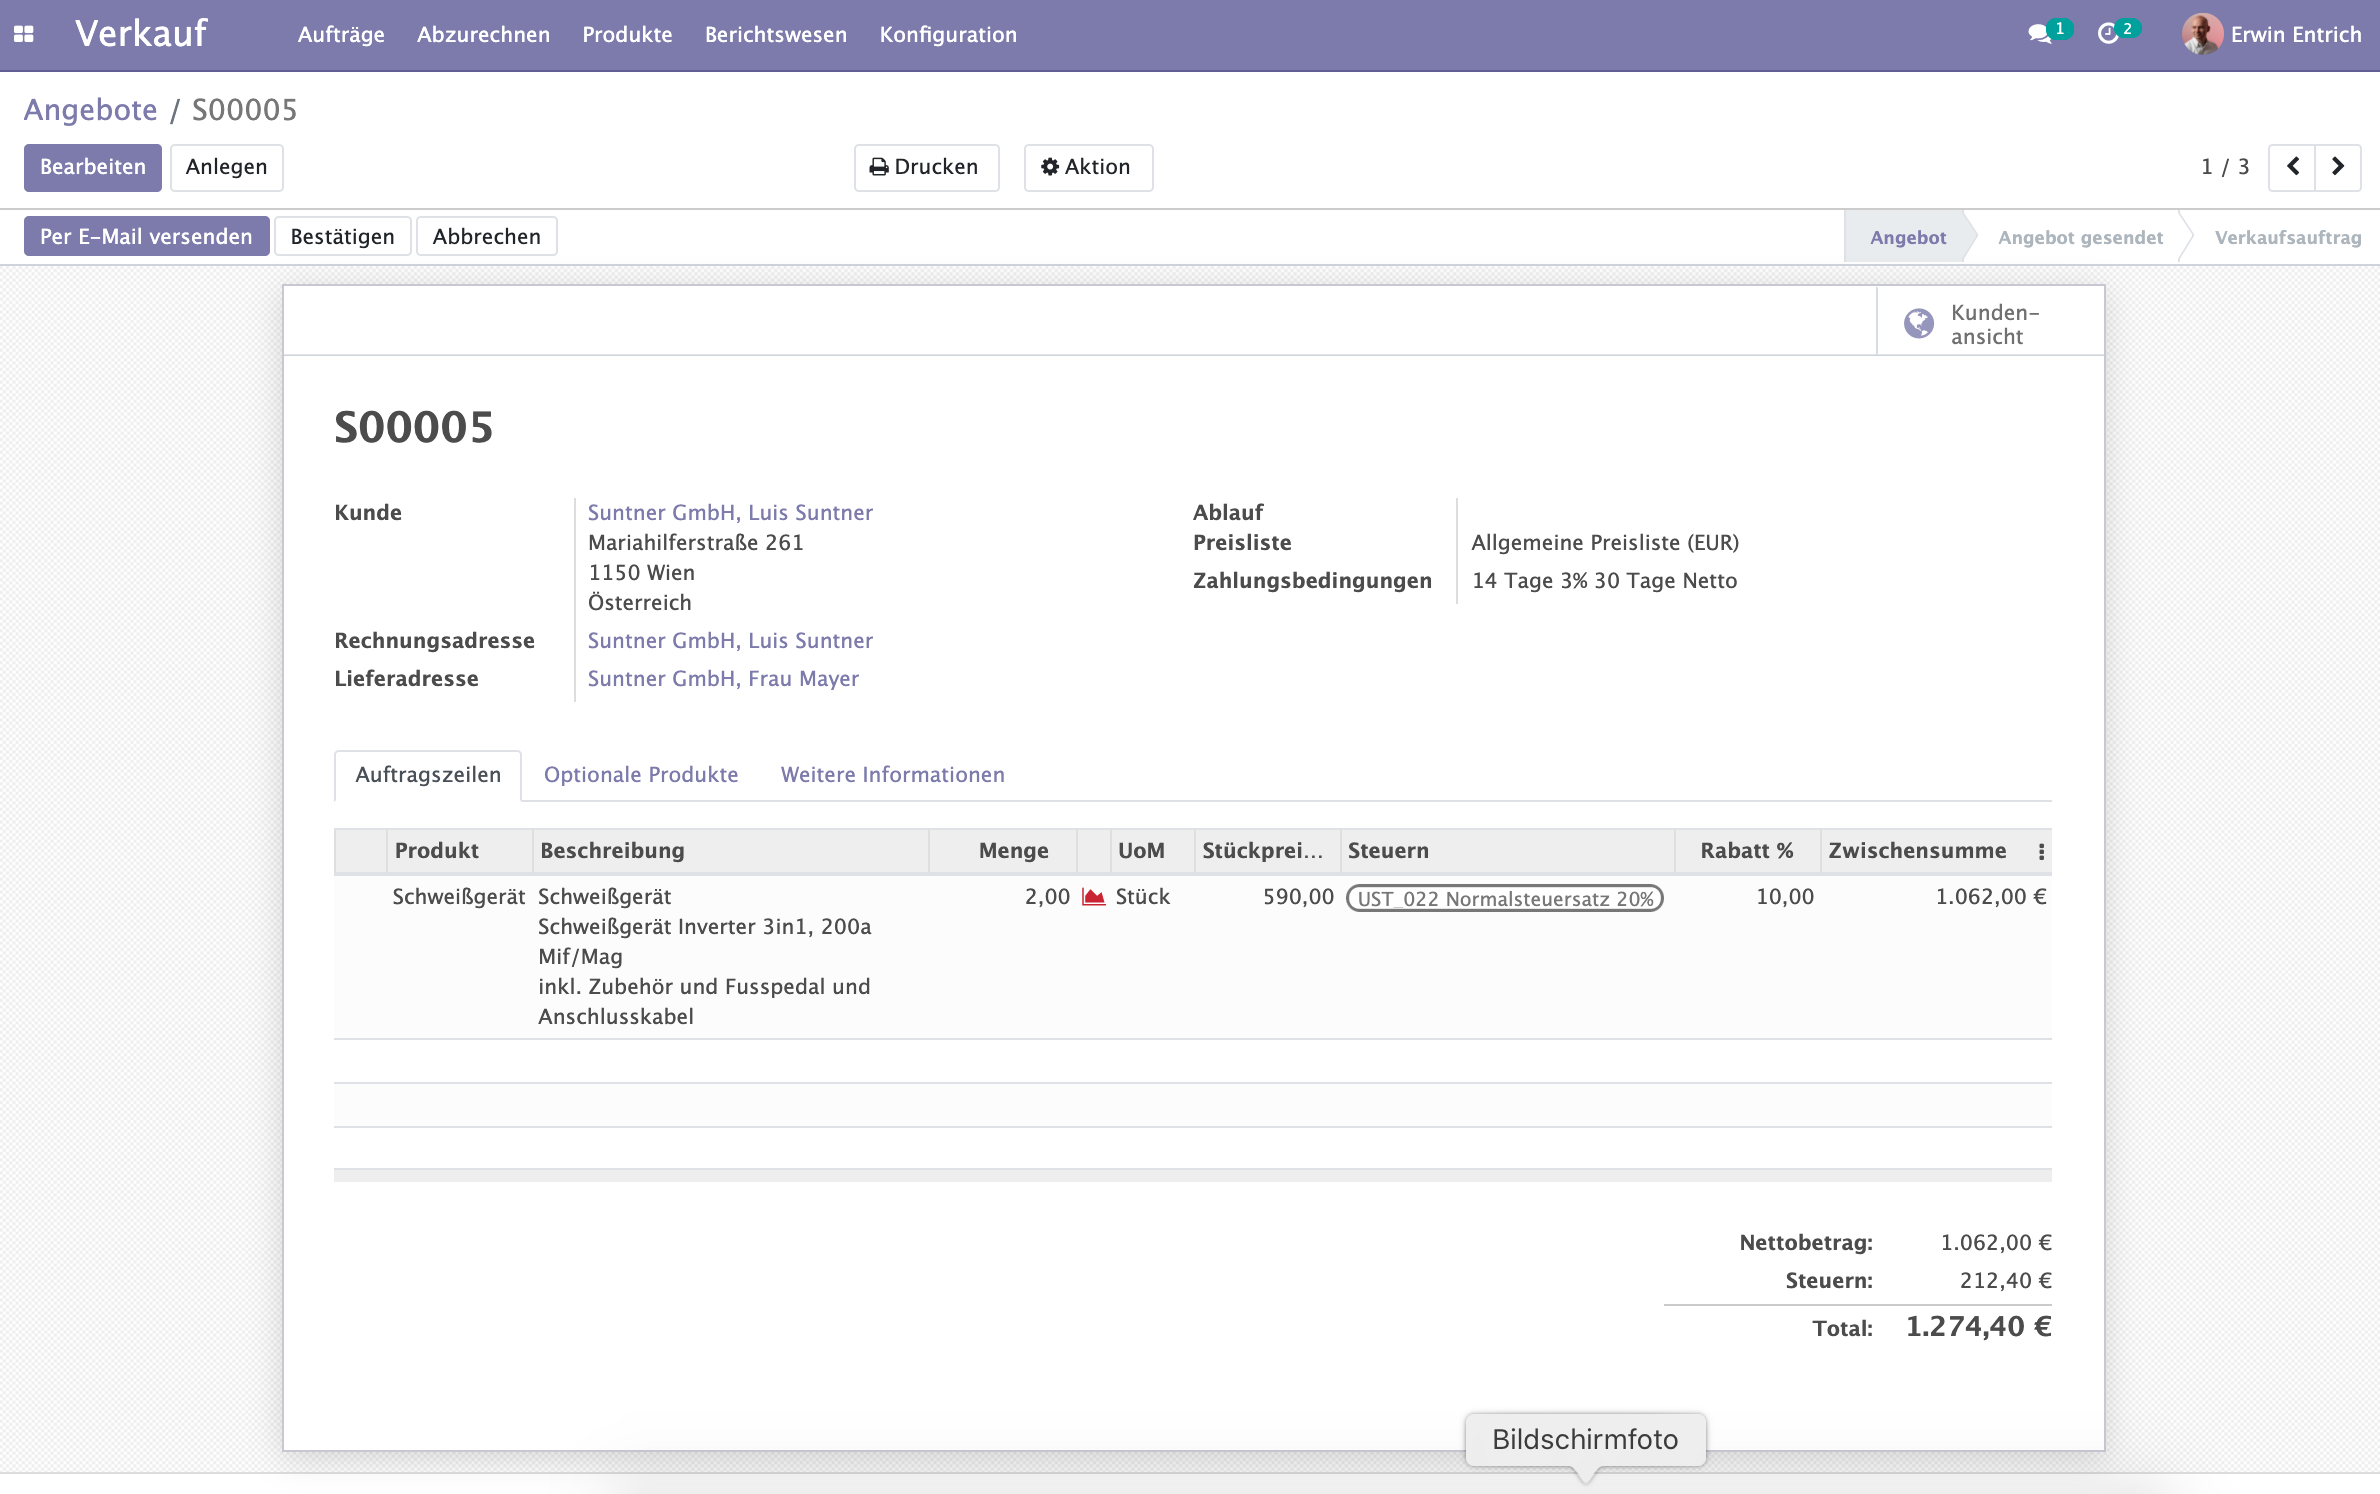Switch to Optionale Produkte tab
2380x1494 pixels.
point(640,775)
